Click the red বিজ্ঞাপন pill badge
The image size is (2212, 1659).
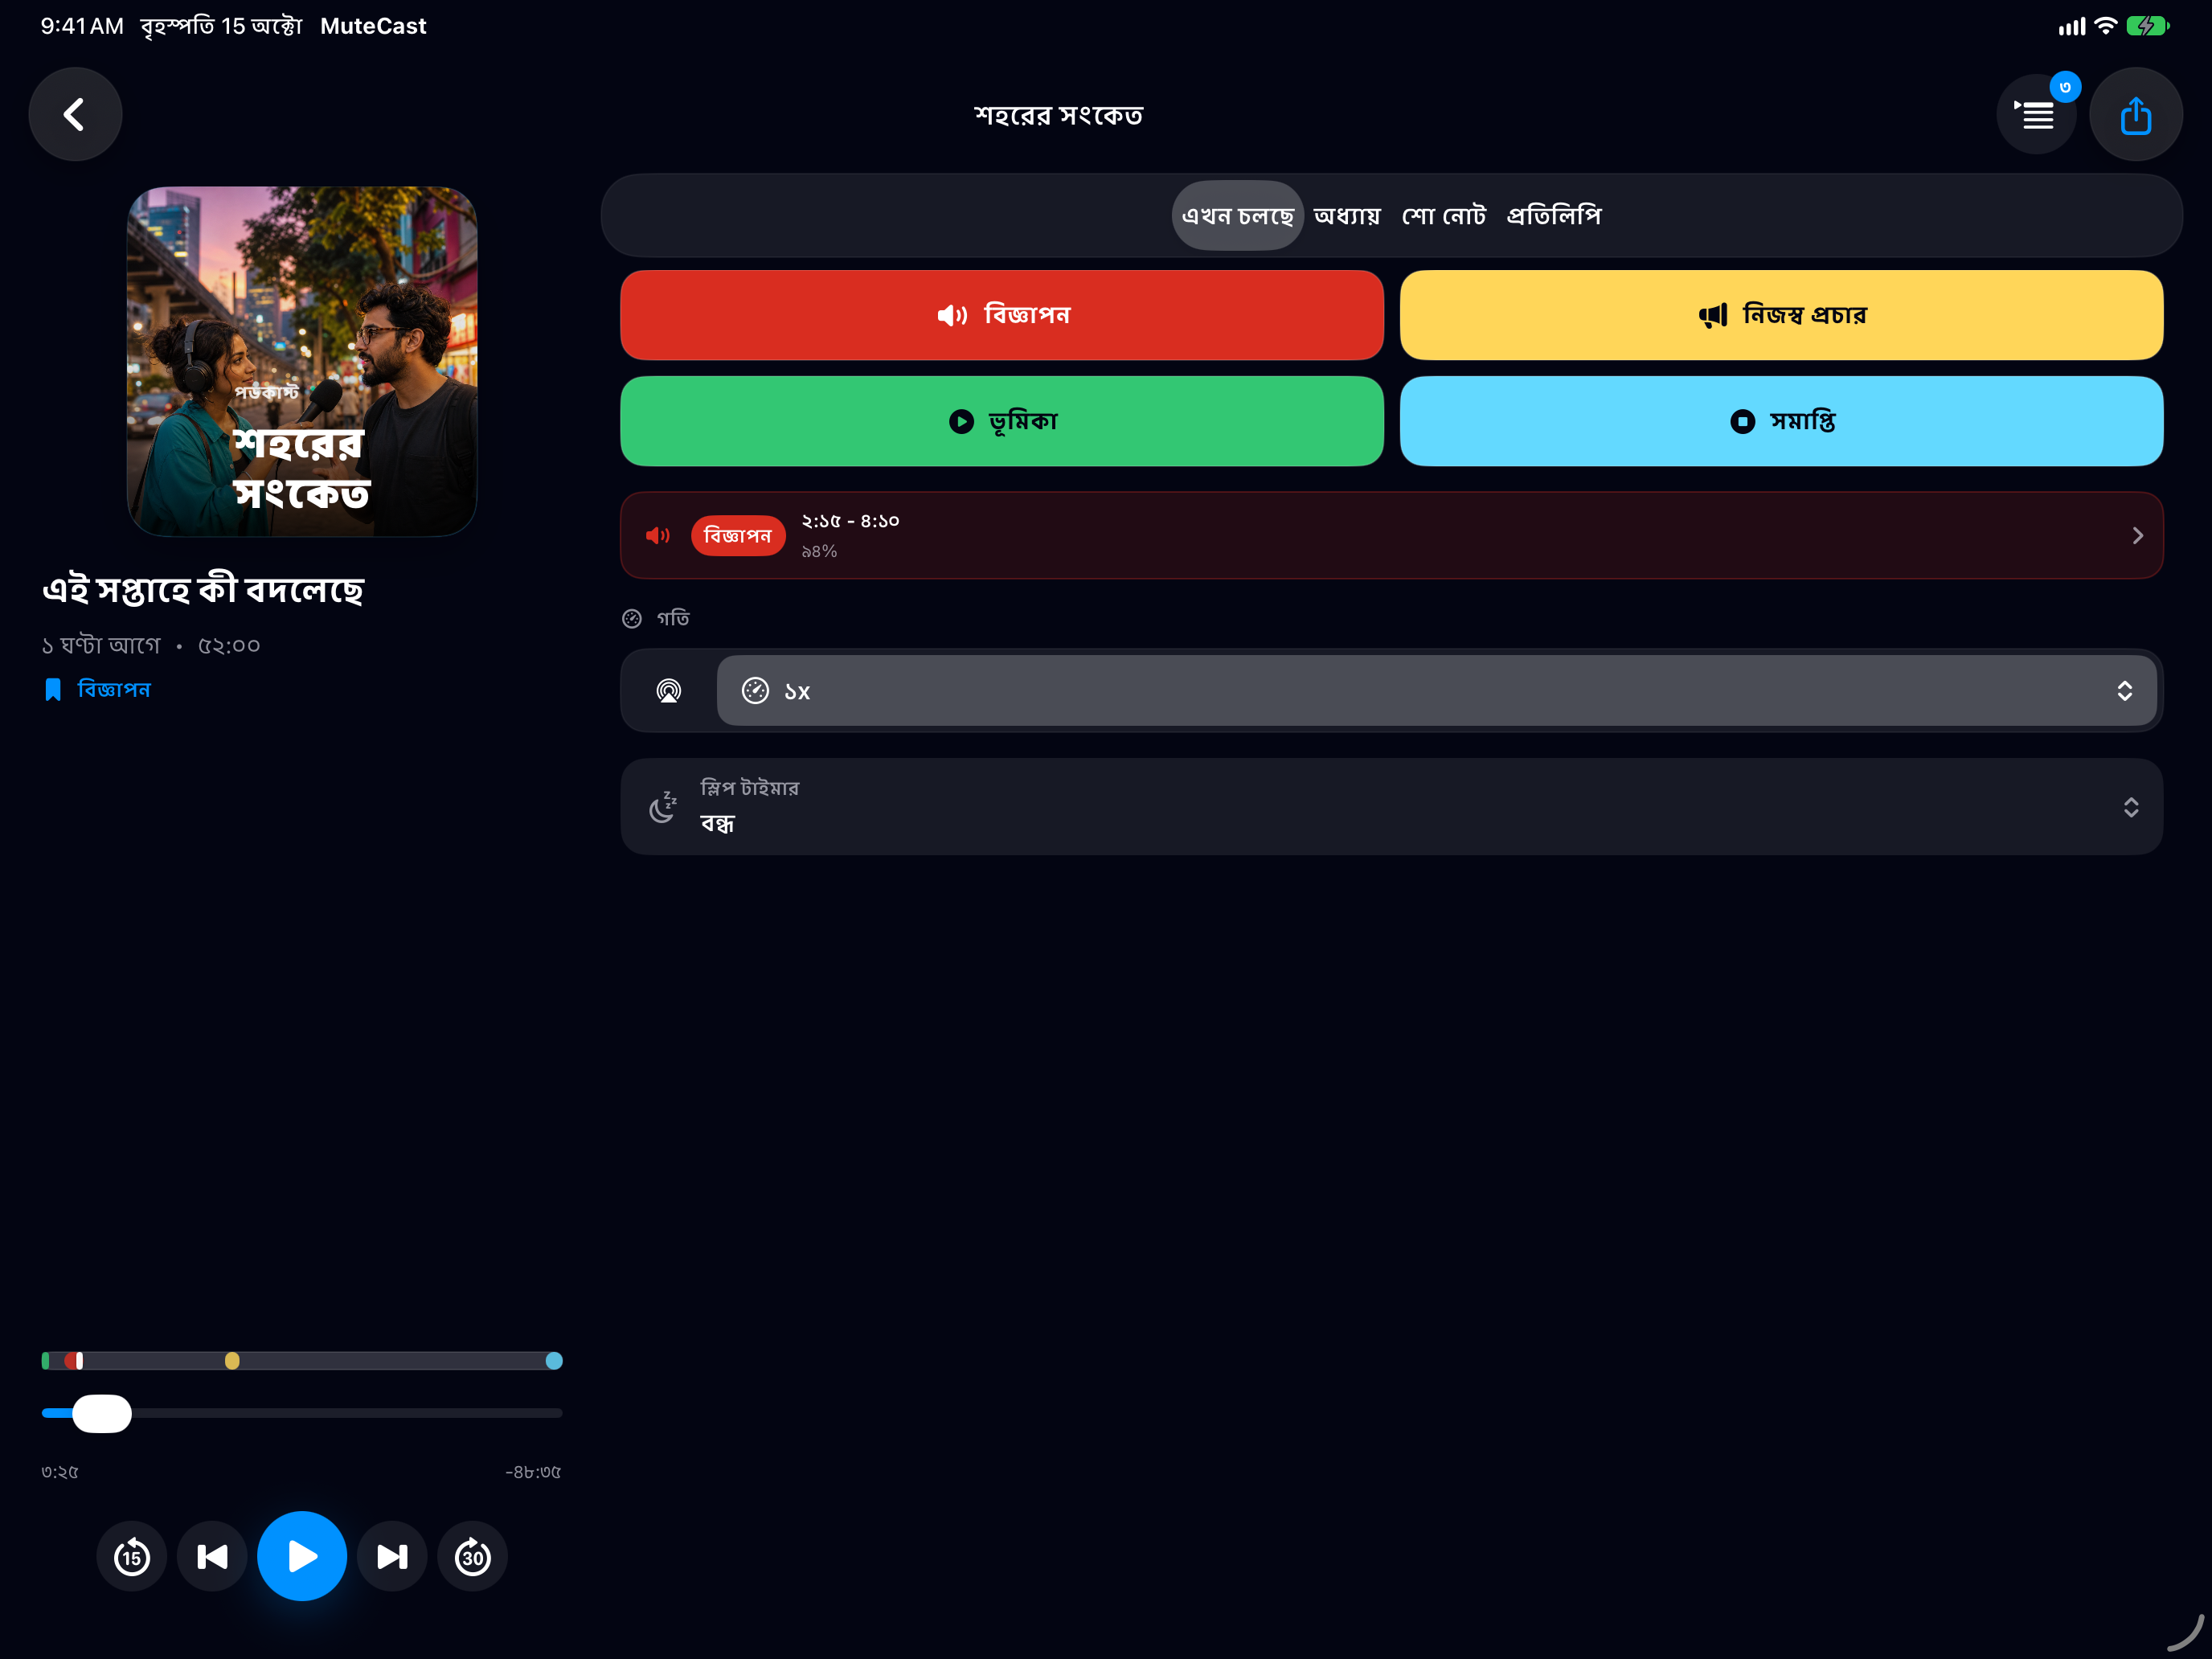point(737,535)
